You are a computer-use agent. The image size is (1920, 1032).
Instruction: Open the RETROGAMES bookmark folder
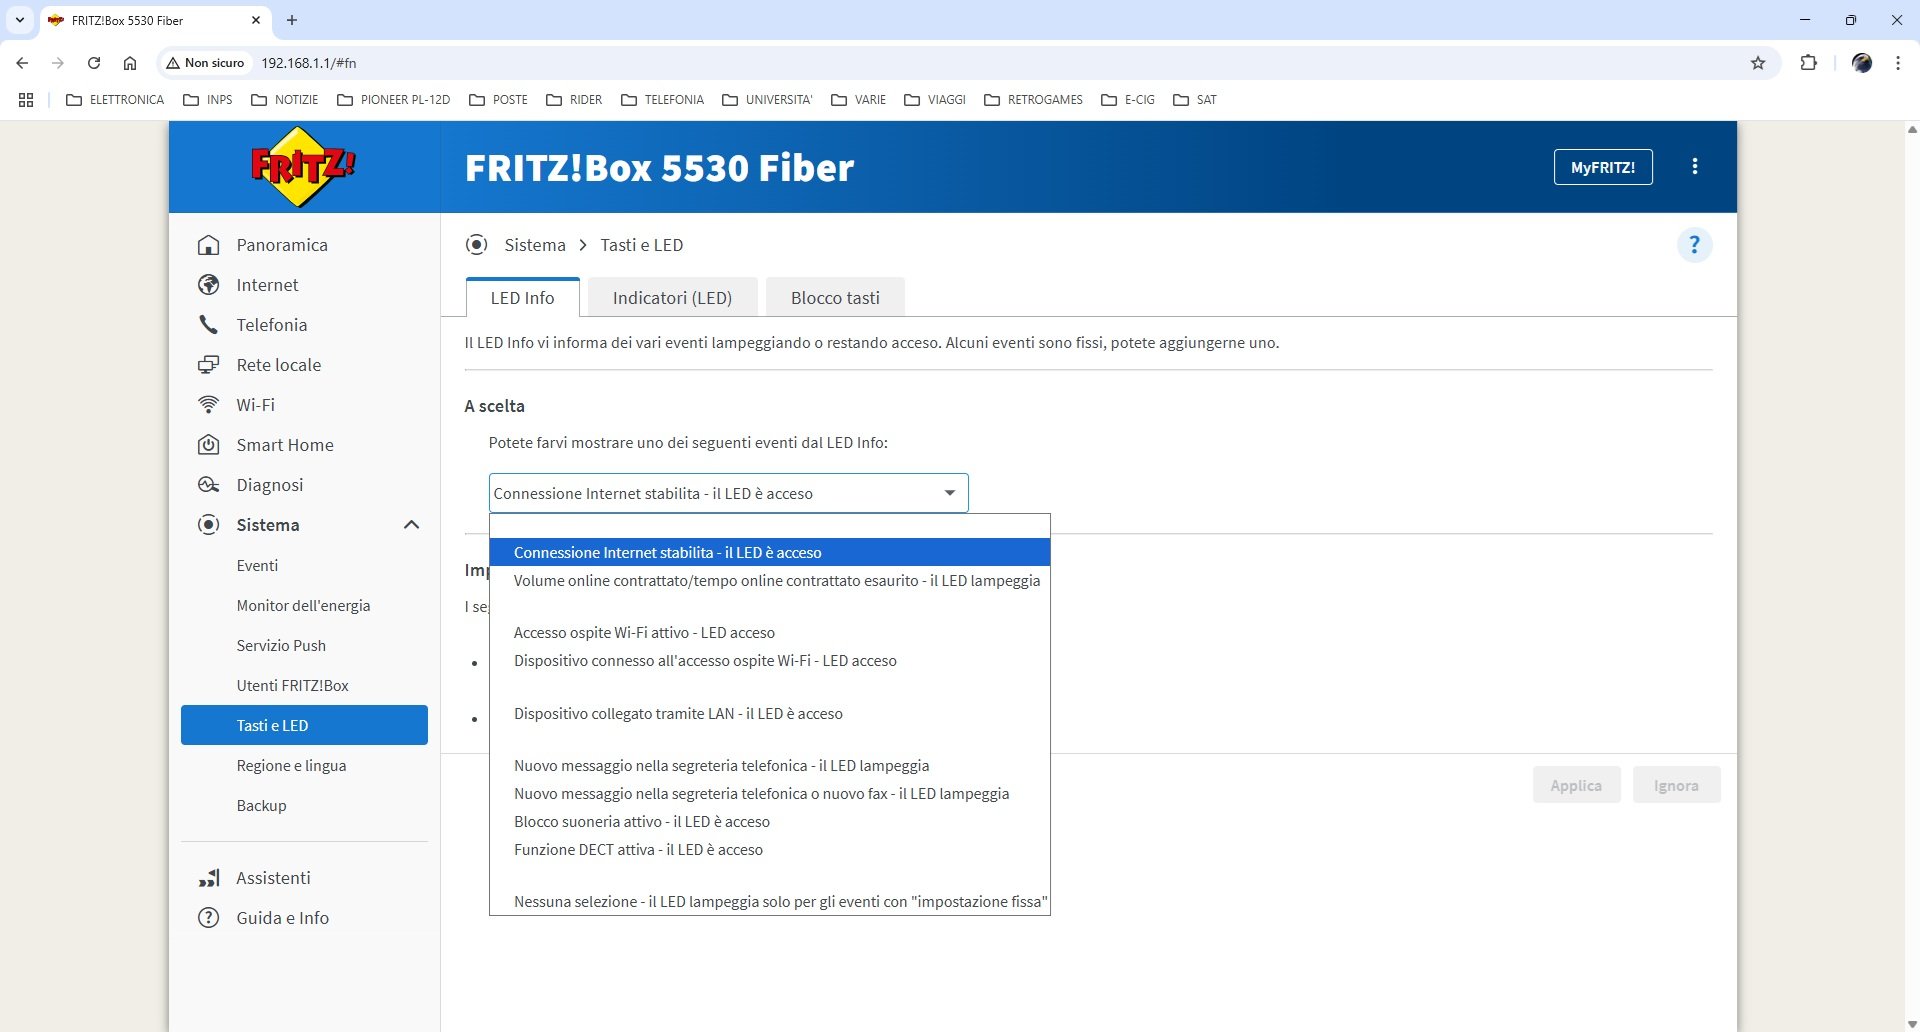1034,100
